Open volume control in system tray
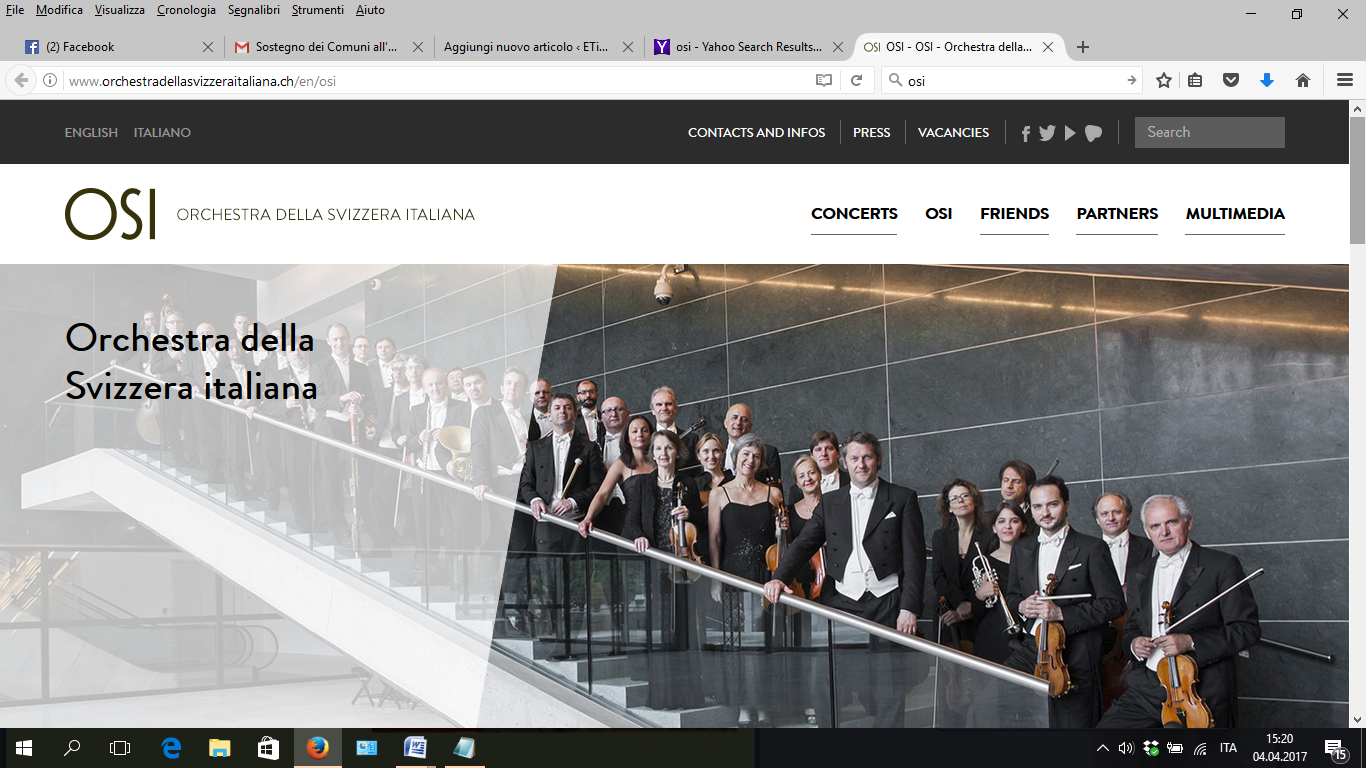This screenshot has width=1366, height=768. [1126, 748]
